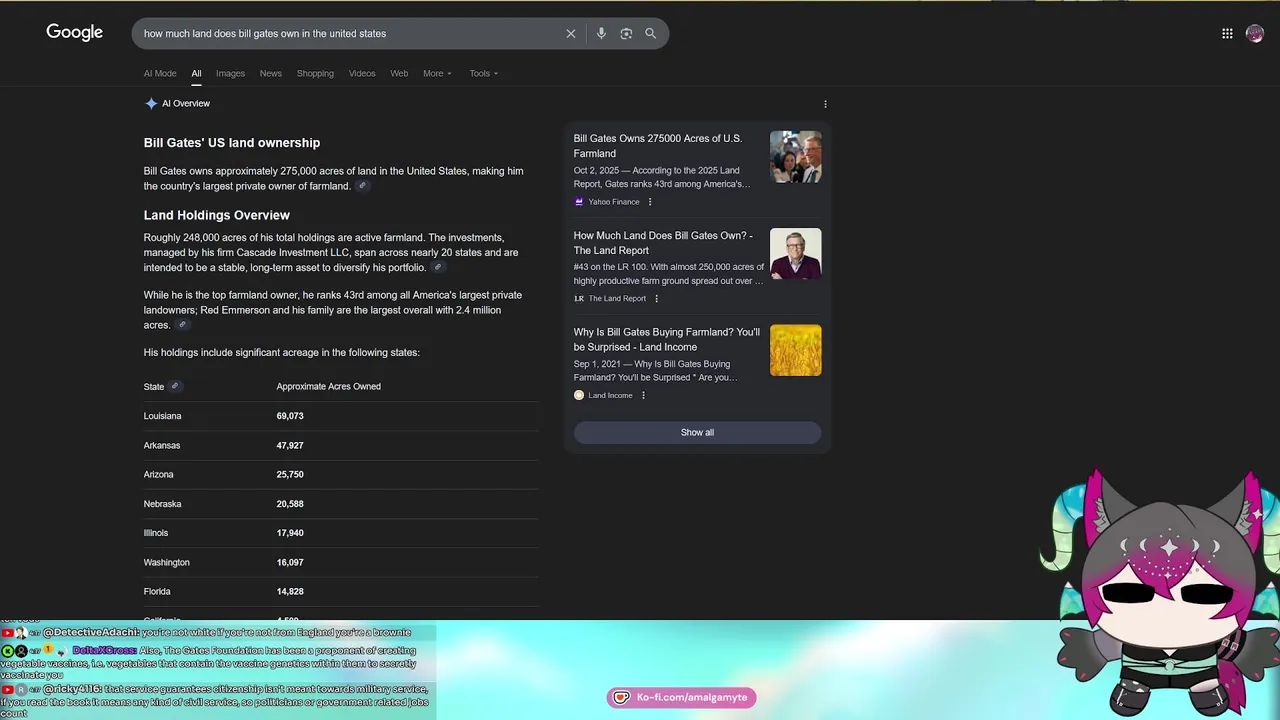Screen dimensions: 1280x720
Task: Open Google Lens image search
Action: coord(626,33)
